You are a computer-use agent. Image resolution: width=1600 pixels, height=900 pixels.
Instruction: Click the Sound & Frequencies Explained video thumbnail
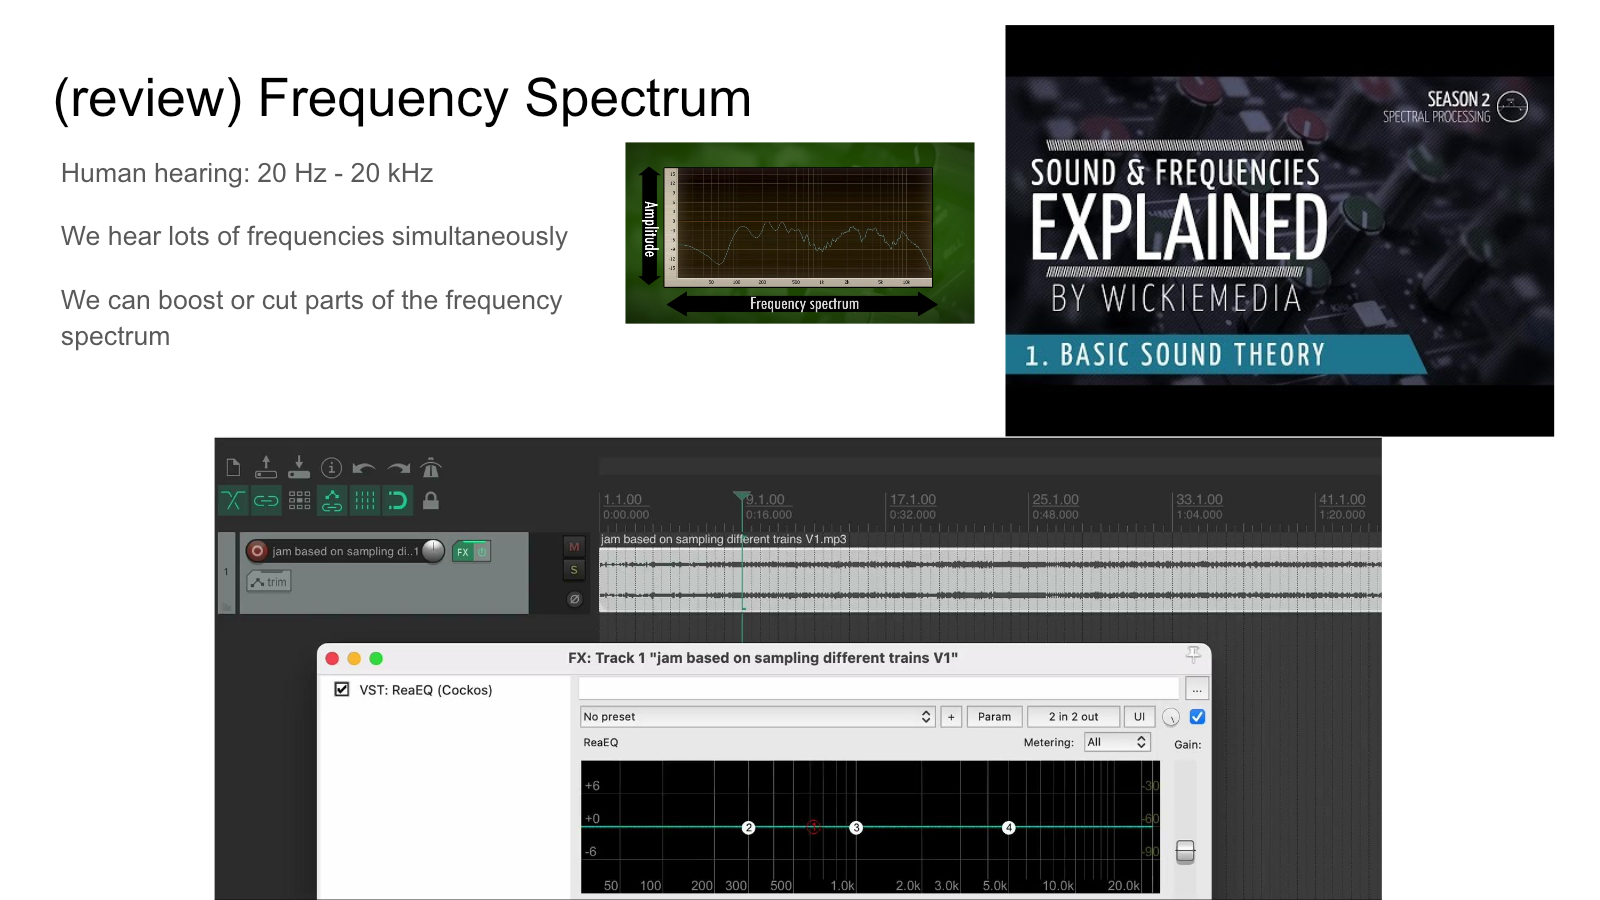pyautogui.click(x=1279, y=231)
